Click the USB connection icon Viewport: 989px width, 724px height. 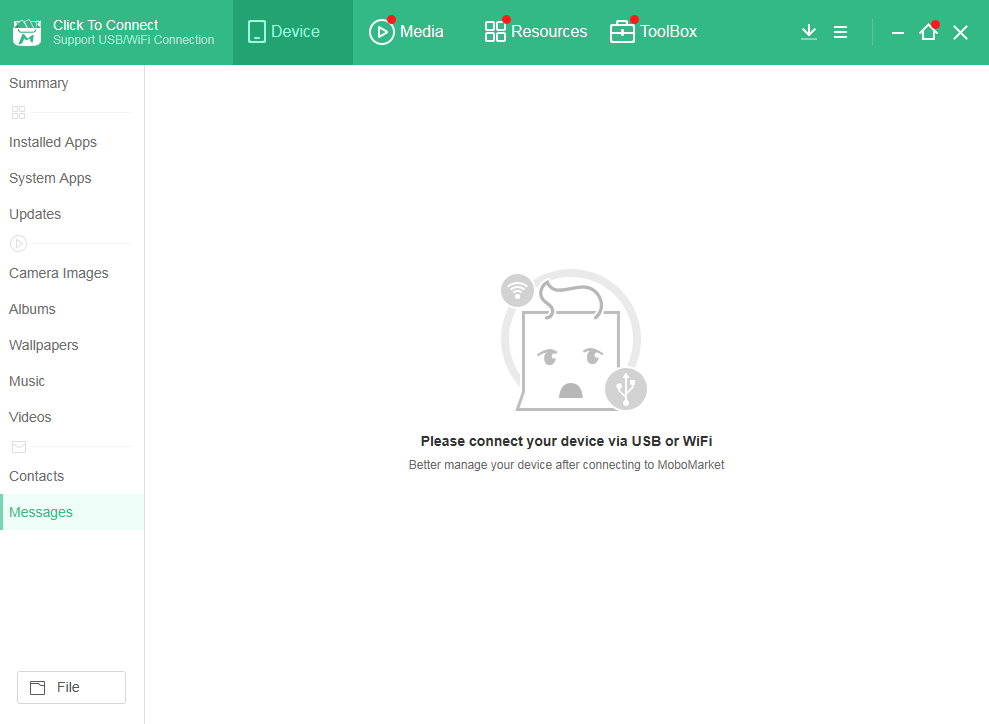pos(626,388)
